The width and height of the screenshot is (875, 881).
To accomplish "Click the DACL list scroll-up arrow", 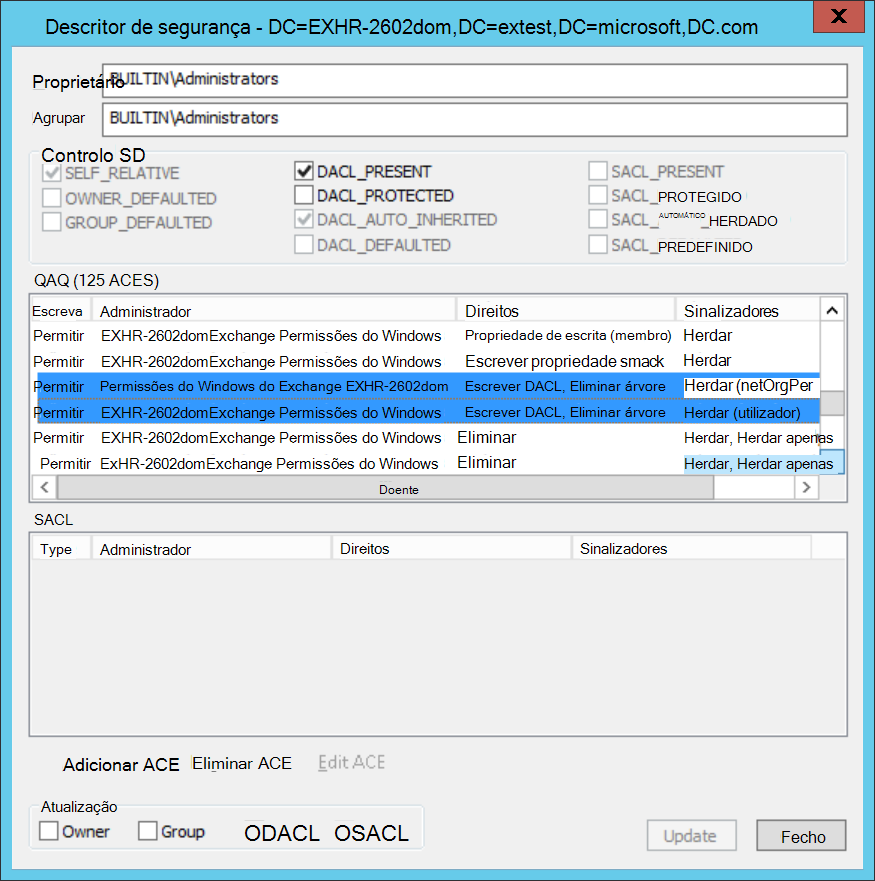I will (x=832, y=310).
